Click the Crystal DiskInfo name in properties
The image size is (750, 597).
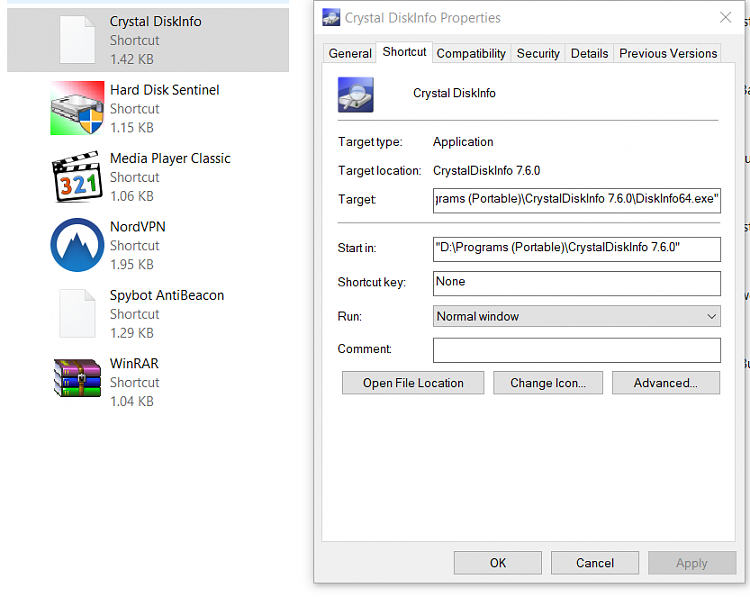454,93
